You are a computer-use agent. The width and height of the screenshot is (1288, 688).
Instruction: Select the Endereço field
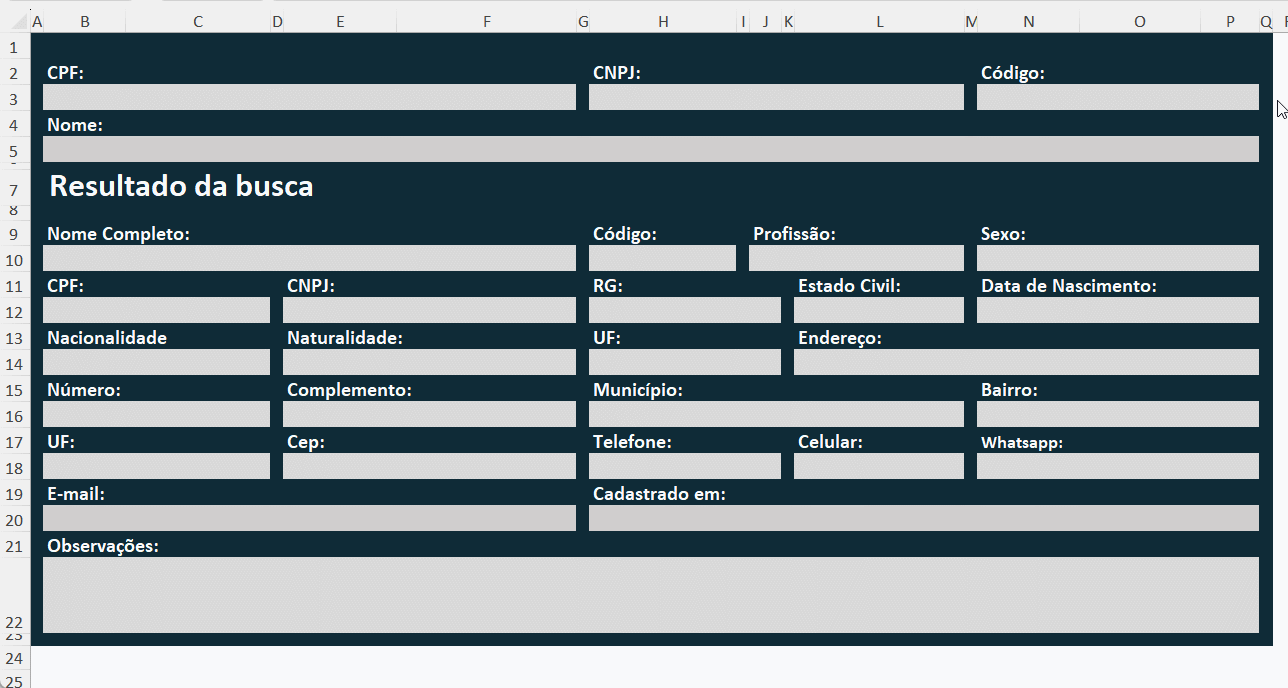[x=1026, y=362]
